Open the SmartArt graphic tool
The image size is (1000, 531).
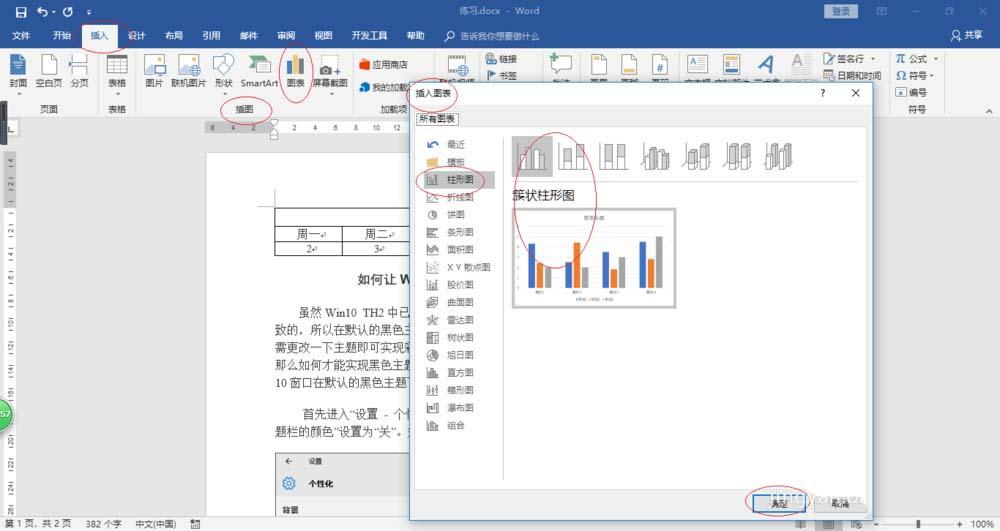(259, 71)
